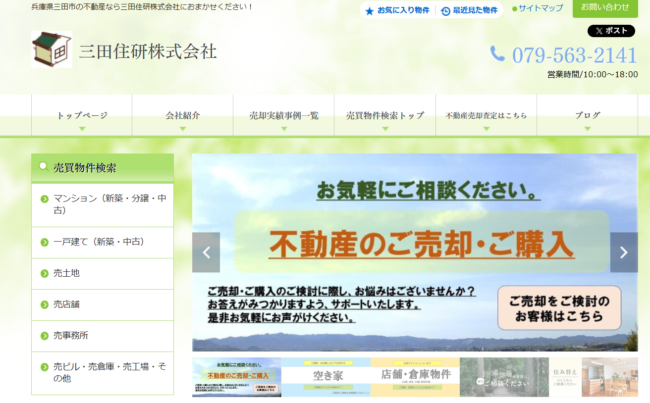Open 最近見た物件 recently viewed link
The image size is (650, 403).
[x=469, y=11]
